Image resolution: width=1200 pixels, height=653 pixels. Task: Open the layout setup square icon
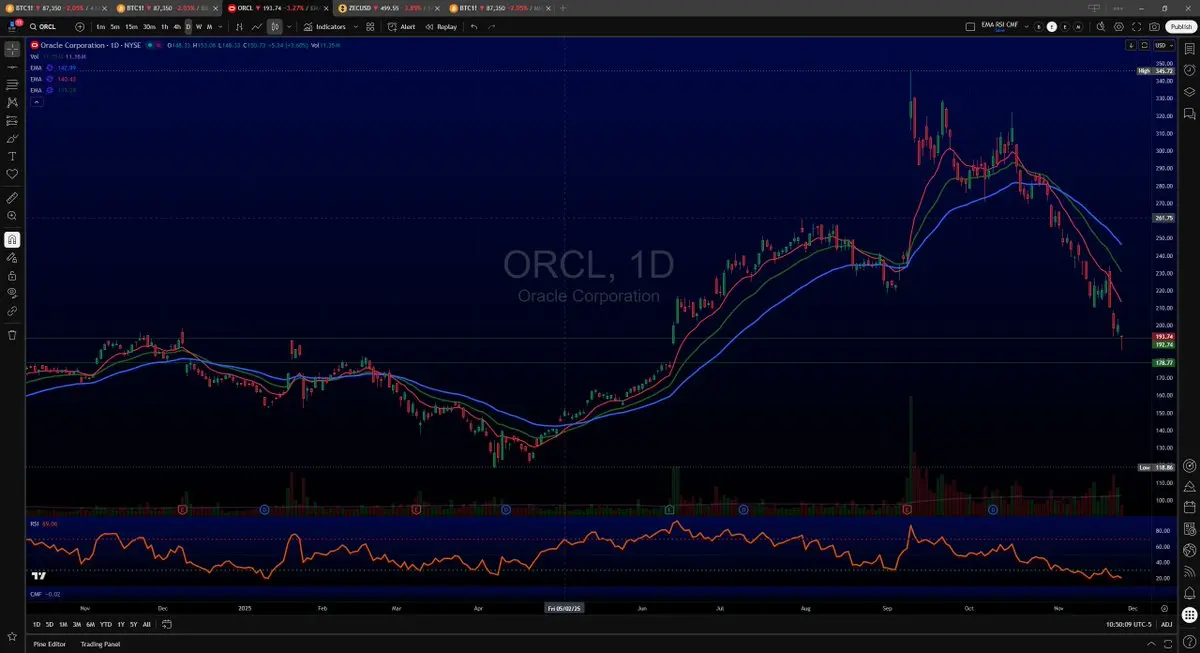(970, 27)
